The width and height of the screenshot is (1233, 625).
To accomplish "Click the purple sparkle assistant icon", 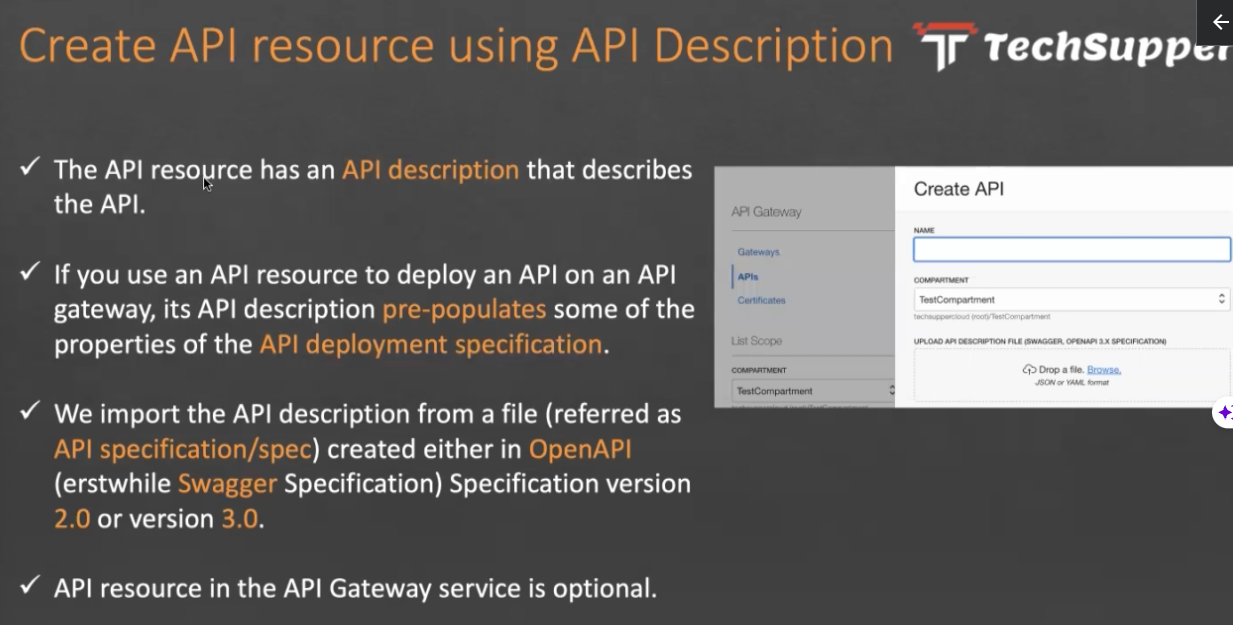I will [1224, 412].
